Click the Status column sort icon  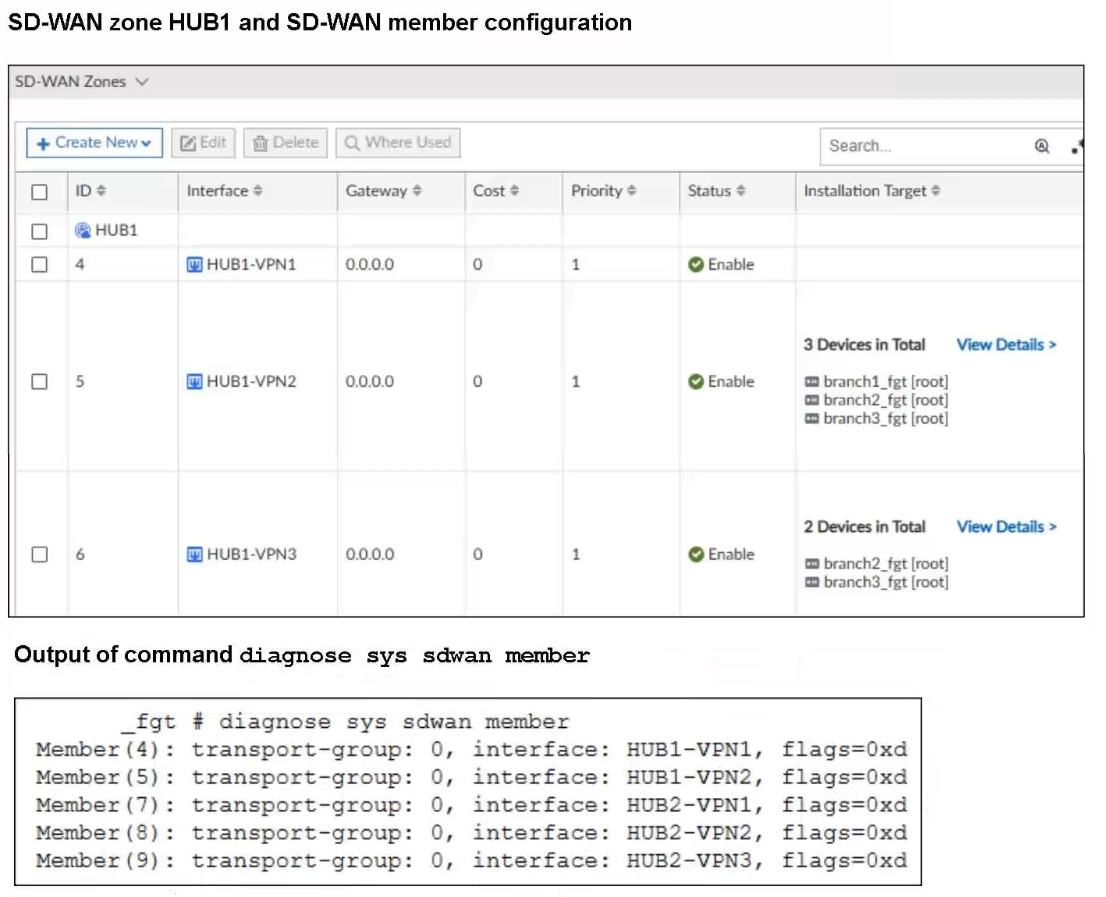point(740,190)
